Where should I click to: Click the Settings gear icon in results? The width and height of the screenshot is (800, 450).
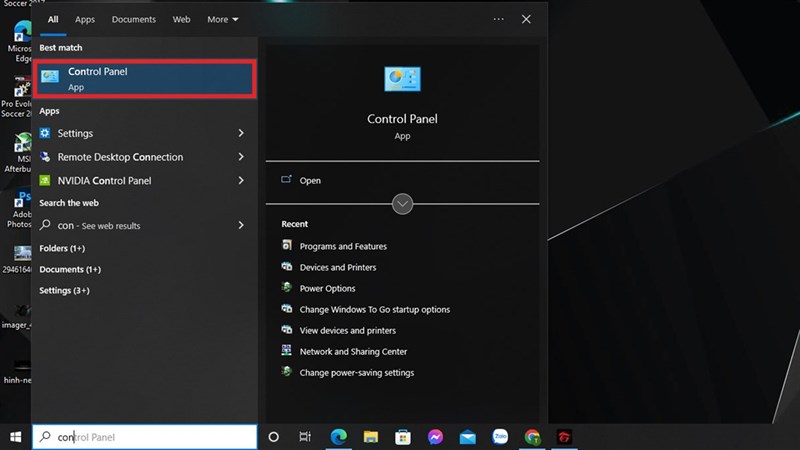click(45, 133)
